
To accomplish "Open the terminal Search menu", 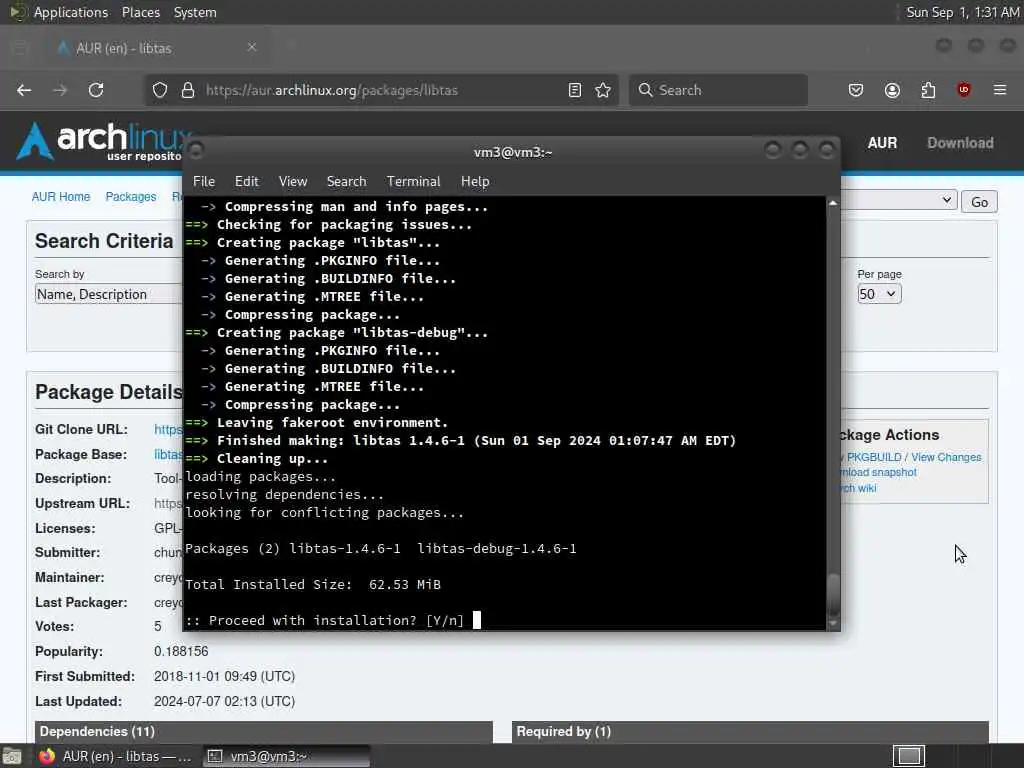I will (346, 182).
